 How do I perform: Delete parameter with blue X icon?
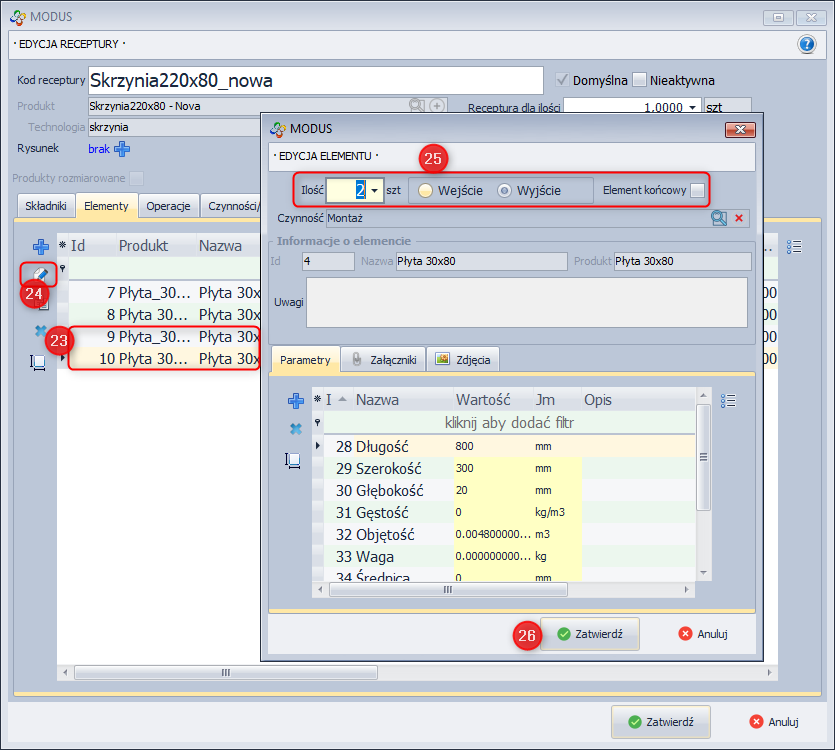295,429
